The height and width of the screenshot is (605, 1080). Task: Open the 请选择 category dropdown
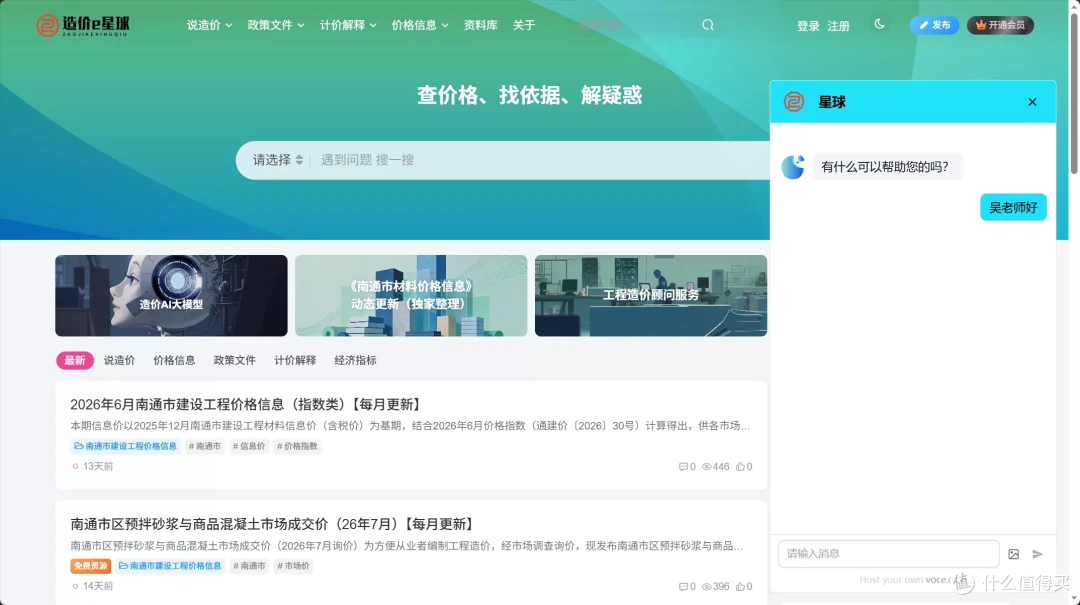(x=278, y=160)
